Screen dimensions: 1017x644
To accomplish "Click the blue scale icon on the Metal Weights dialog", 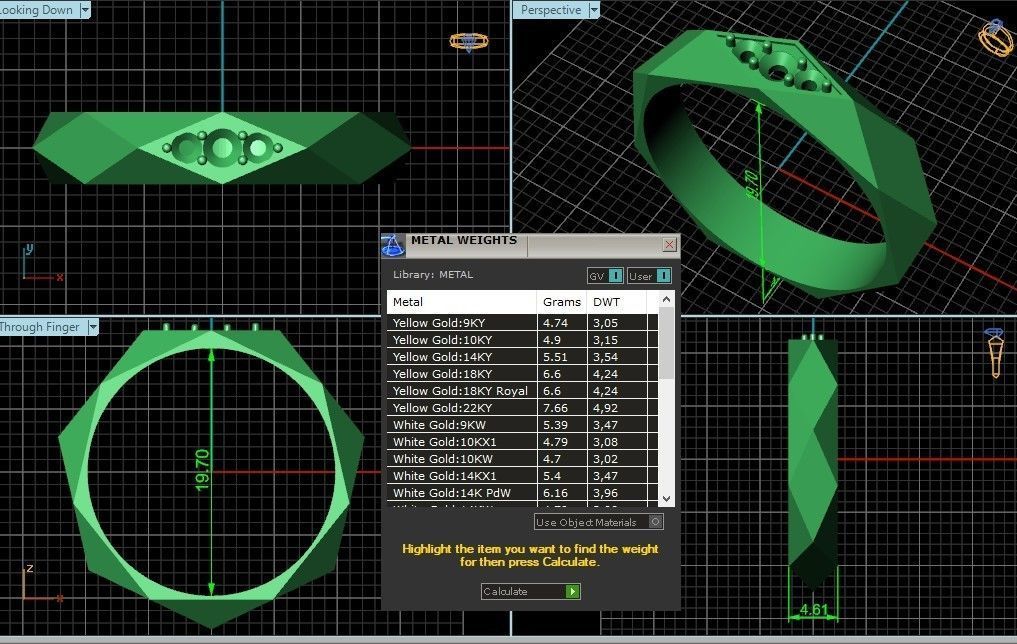I will click(394, 242).
